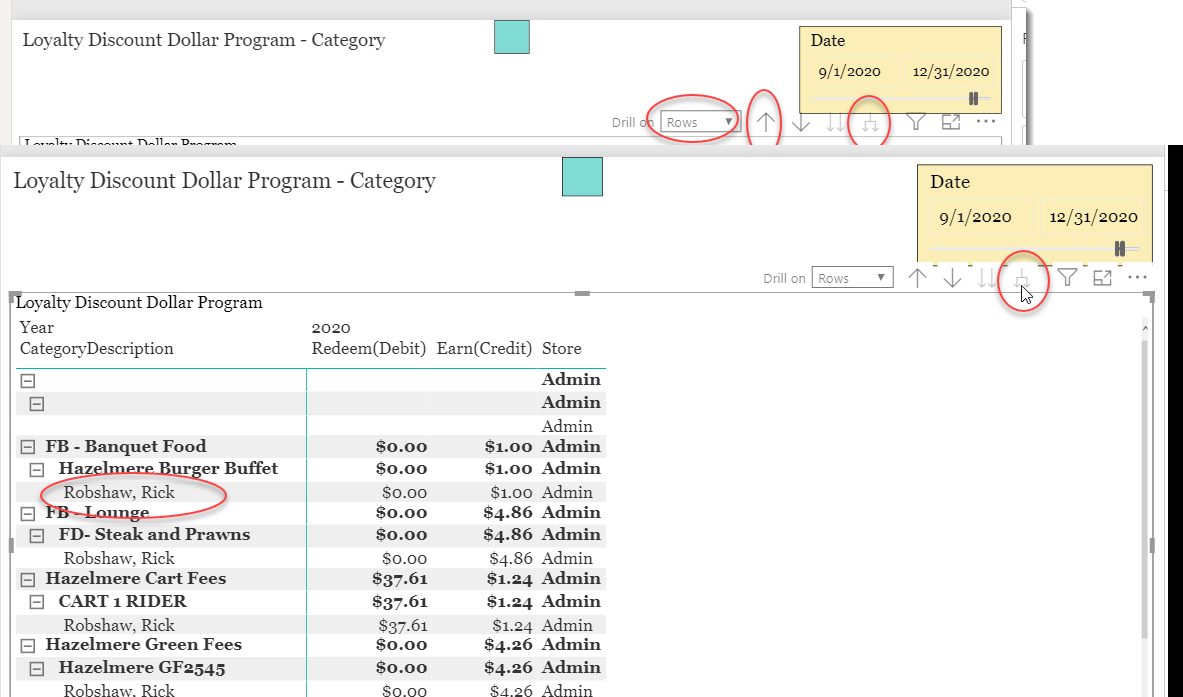The width and height of the screenshot is (1183, 697).
Task: Collapse the first blank category row
Action: click(x=28, y=381)
